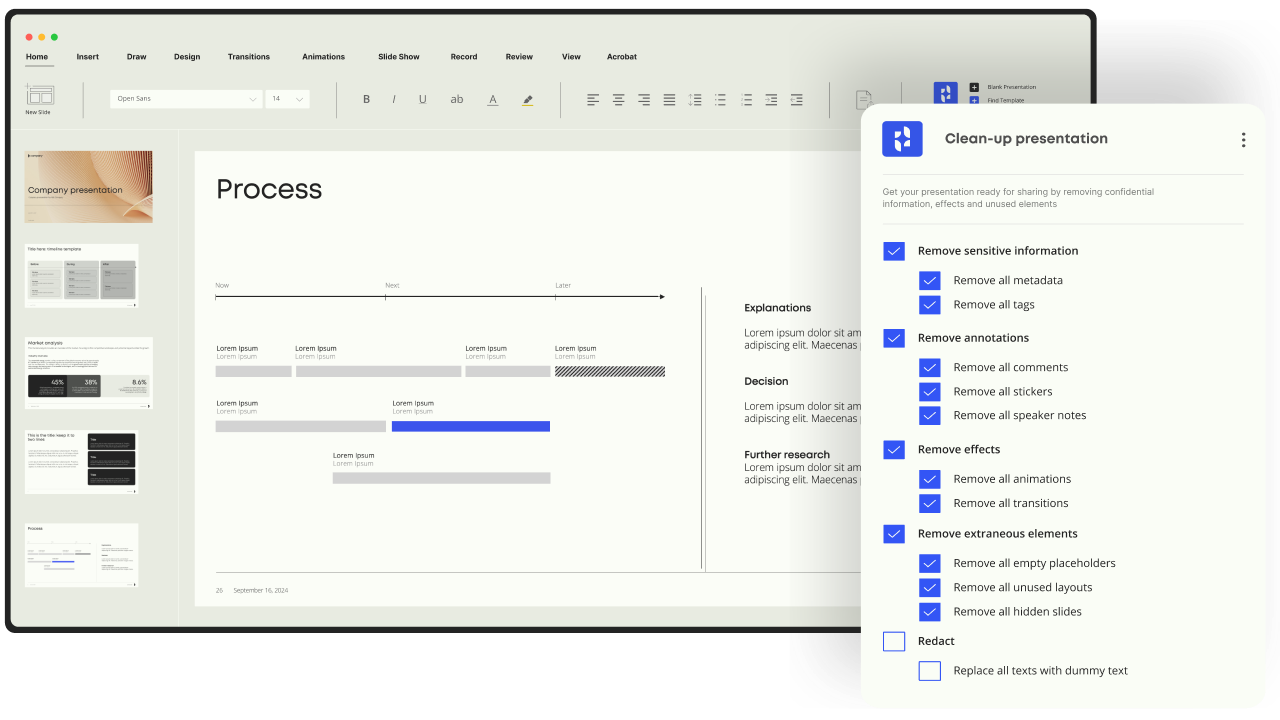1280x720 pixels.
Task: Click the Blank Presentation plus icon
Action: click(974, 87)
